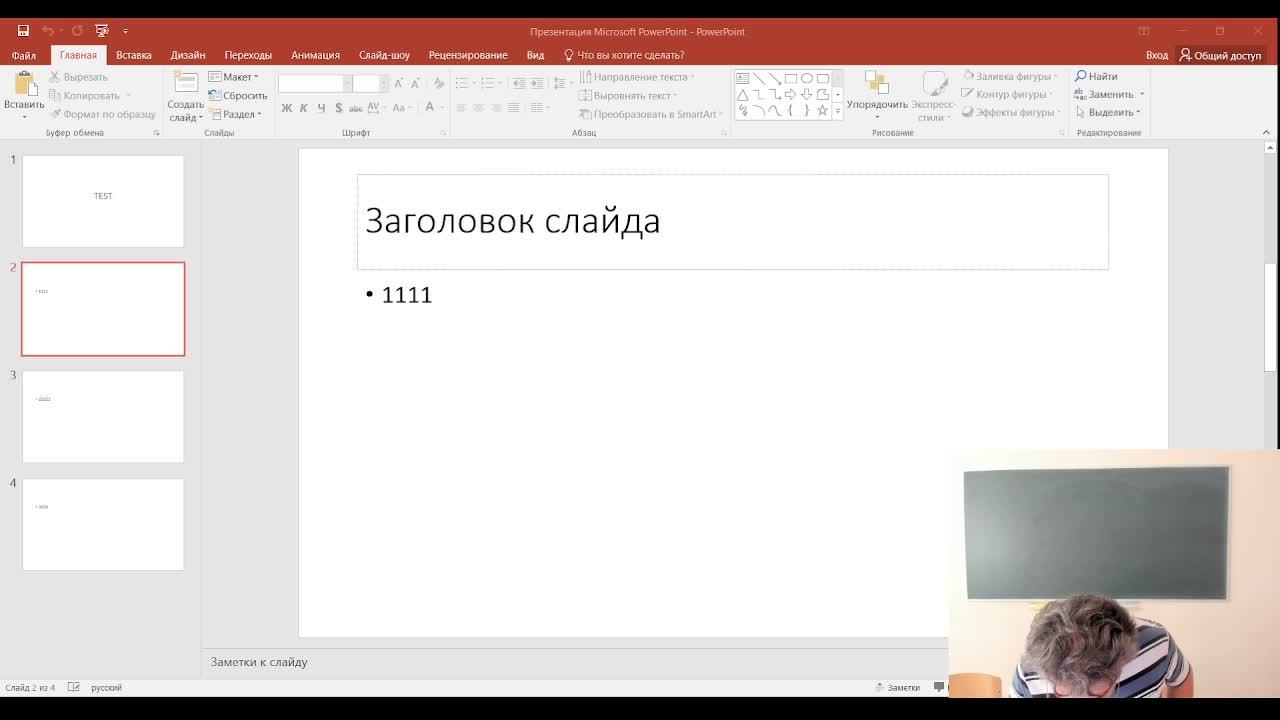Toggle underline Ч formatting
The image size is (1280, 720).
click(321, 108)
